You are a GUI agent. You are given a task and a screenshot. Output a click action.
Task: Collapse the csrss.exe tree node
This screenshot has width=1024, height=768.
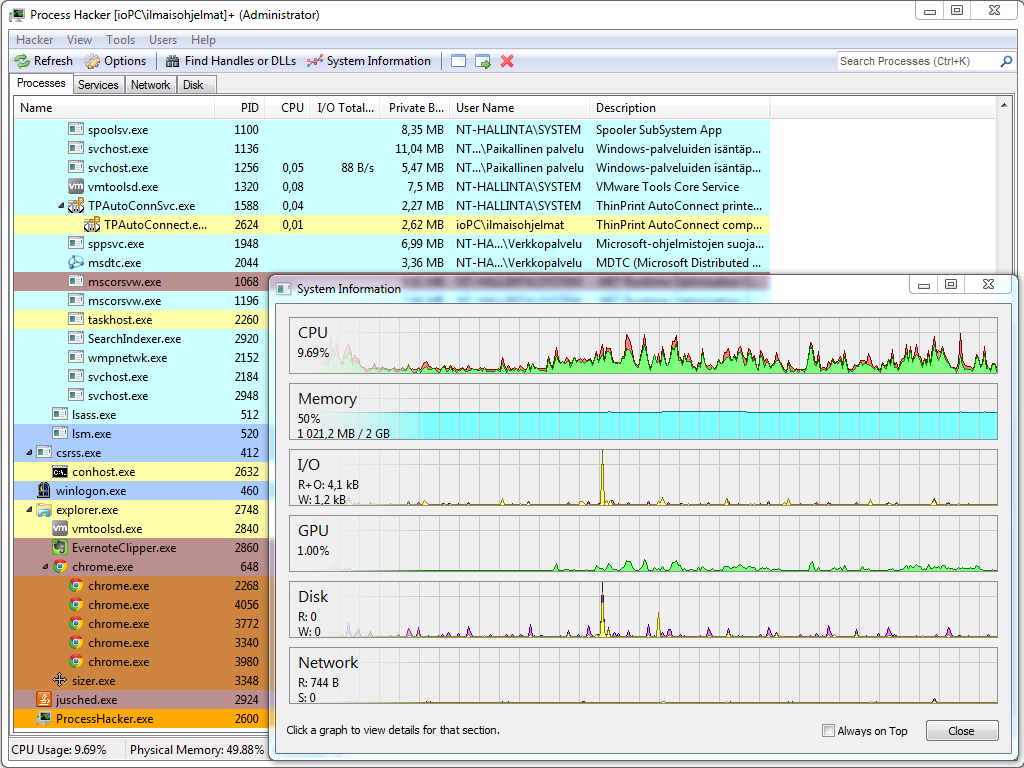[29, 452]
